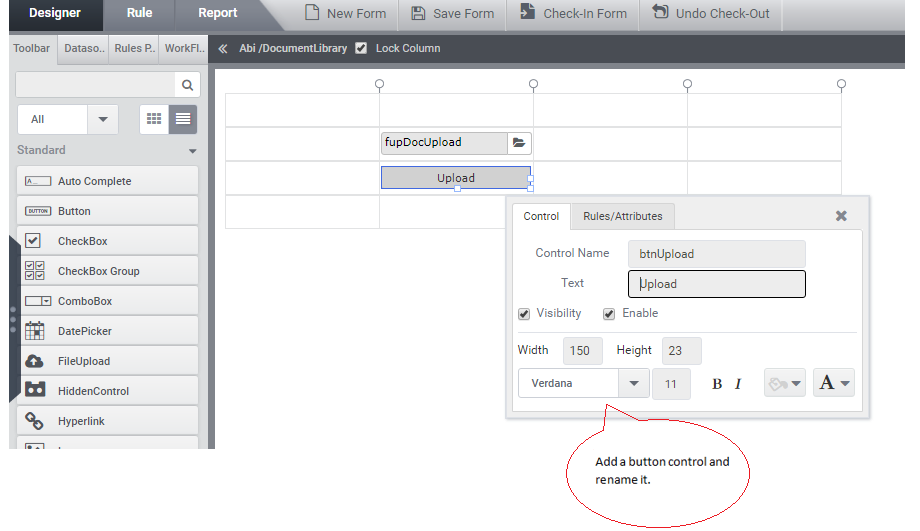920x531 pixels.
Task: Click folder browse icon on fupDocUpload
Action: point(519,143)
